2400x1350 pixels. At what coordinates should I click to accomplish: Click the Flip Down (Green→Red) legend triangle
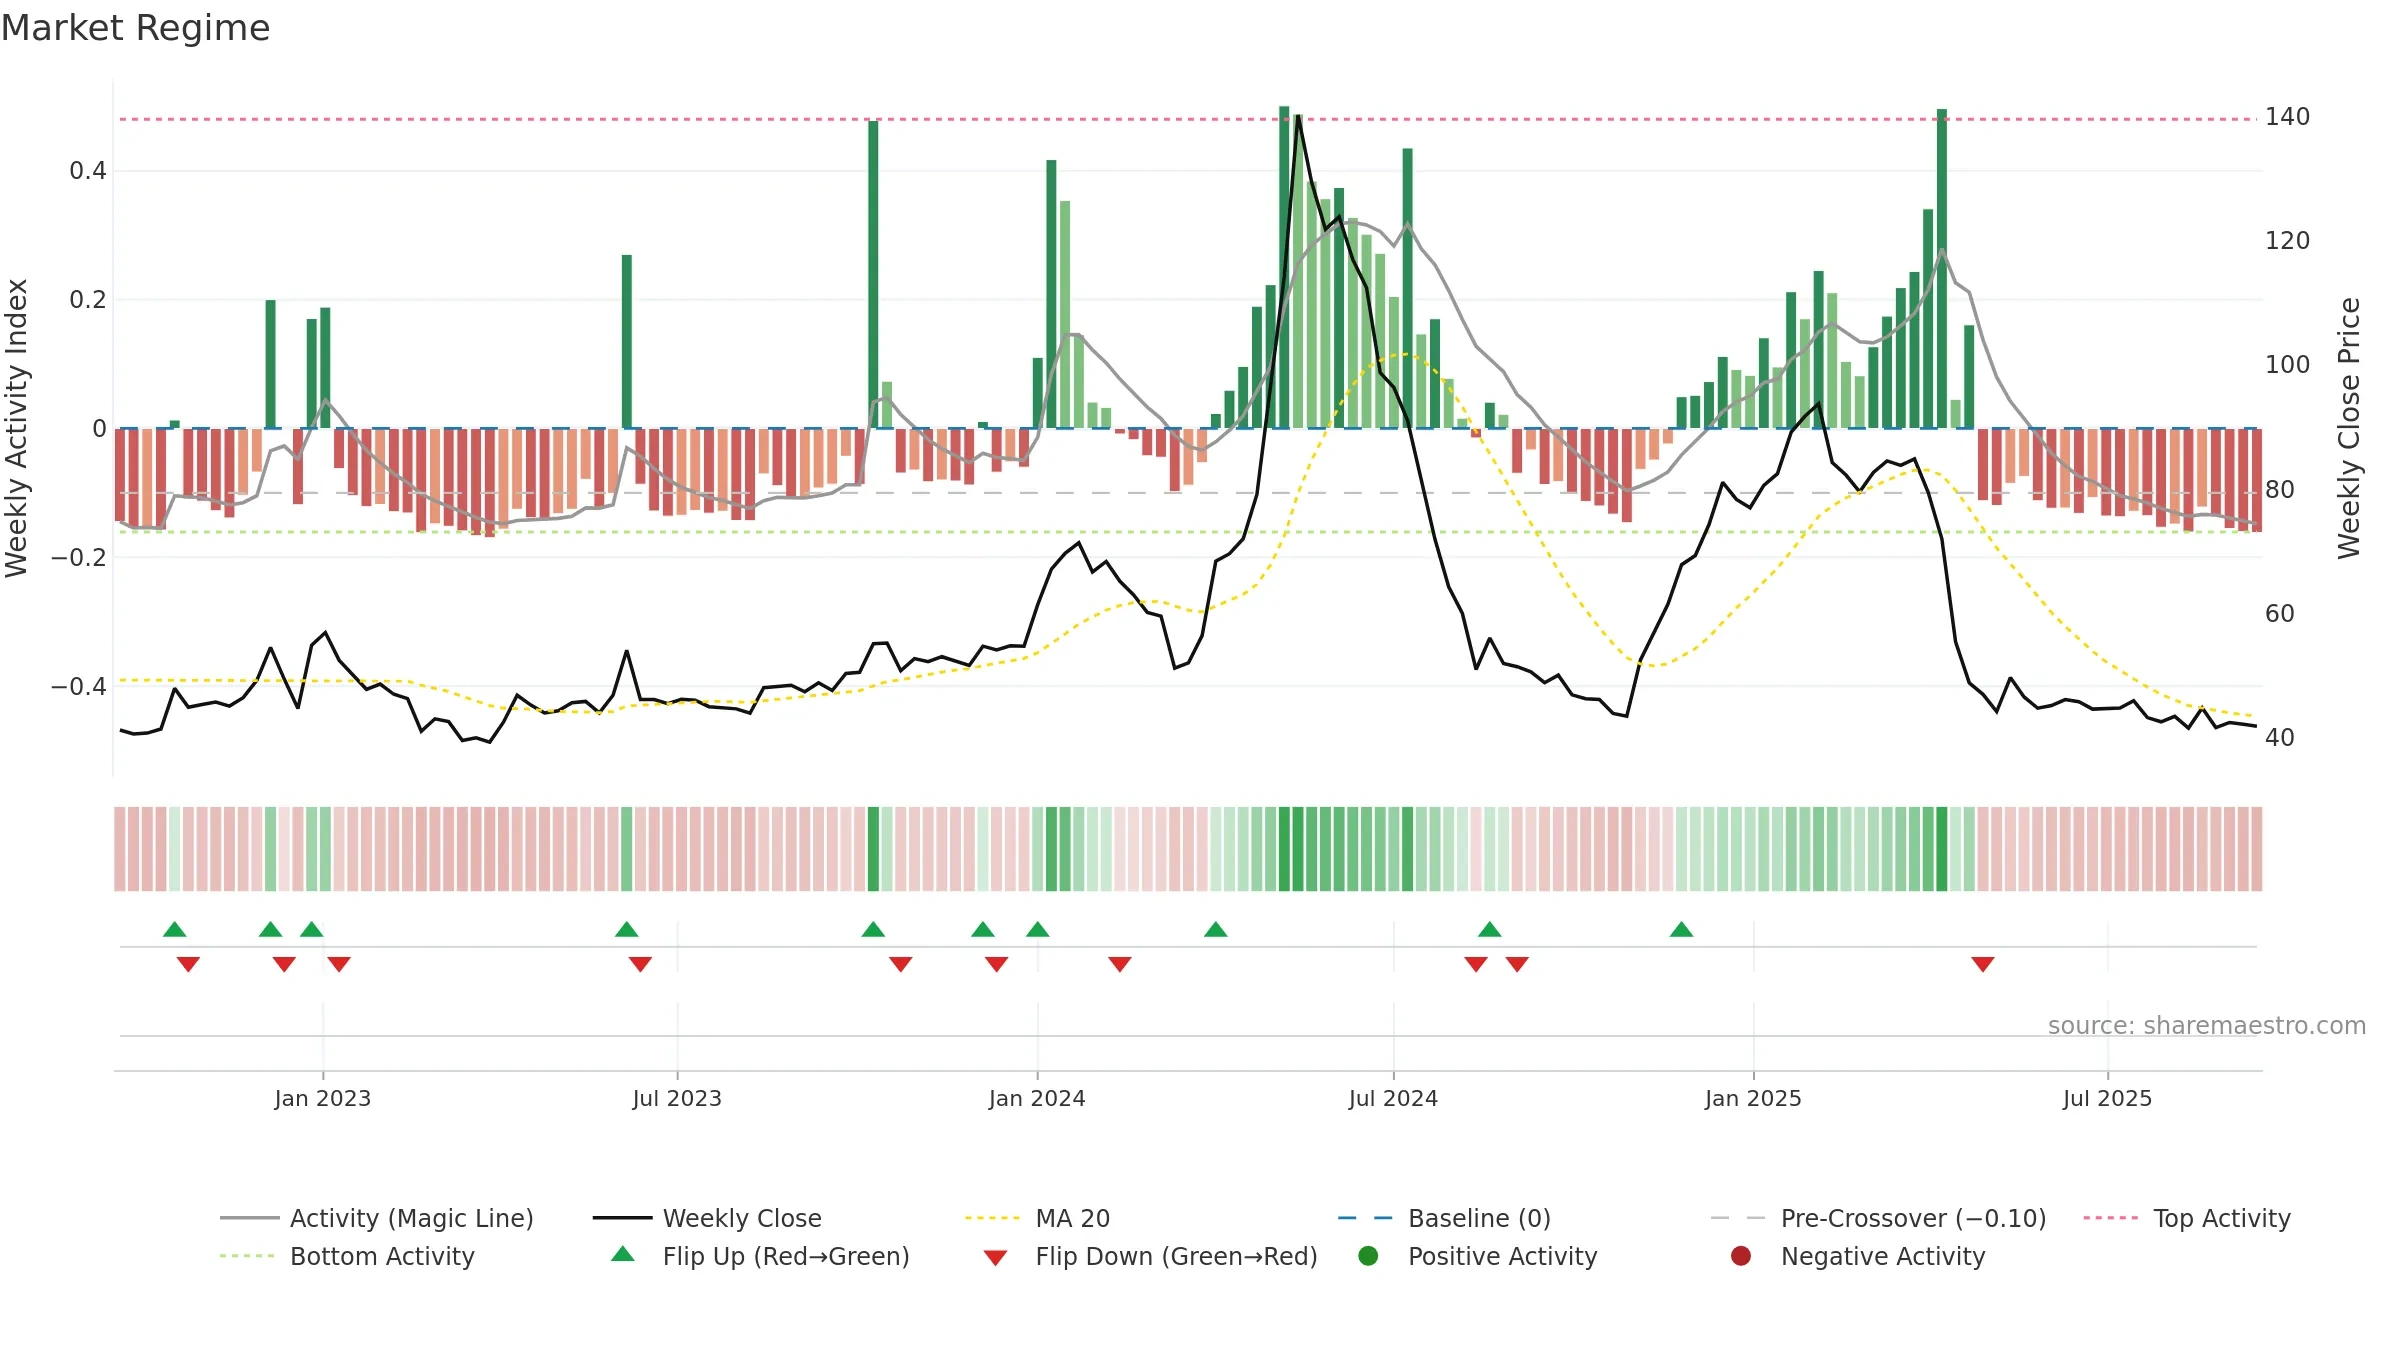[x=995, y=1257]
